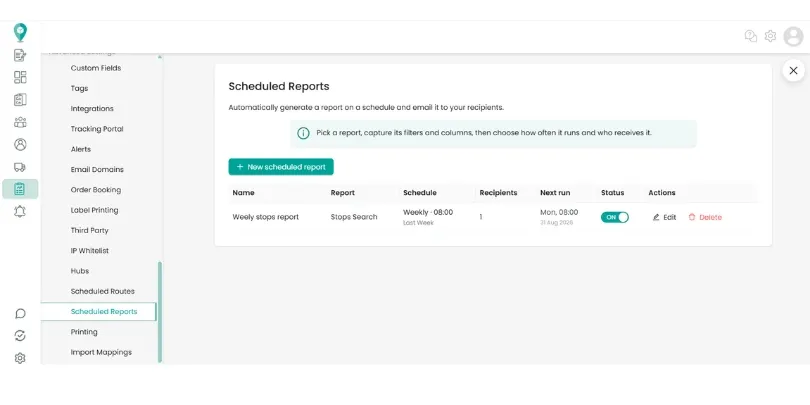Delete the Weely stops report
The image size is (810, 405).
[x=705, y=217]
